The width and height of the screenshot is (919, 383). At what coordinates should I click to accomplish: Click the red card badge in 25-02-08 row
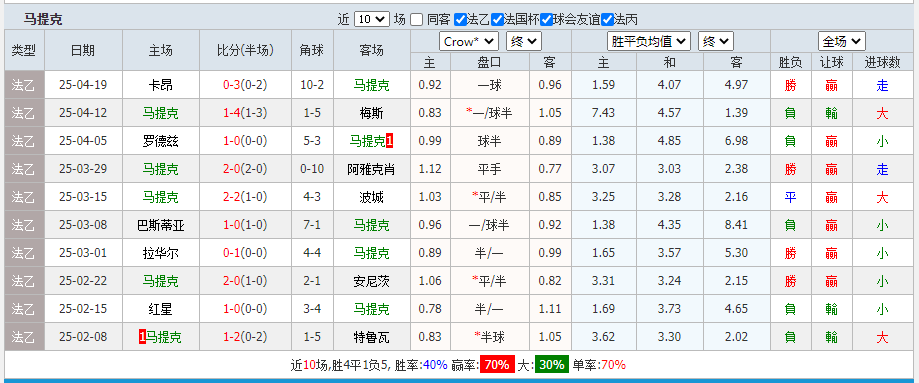coord(142,337)
